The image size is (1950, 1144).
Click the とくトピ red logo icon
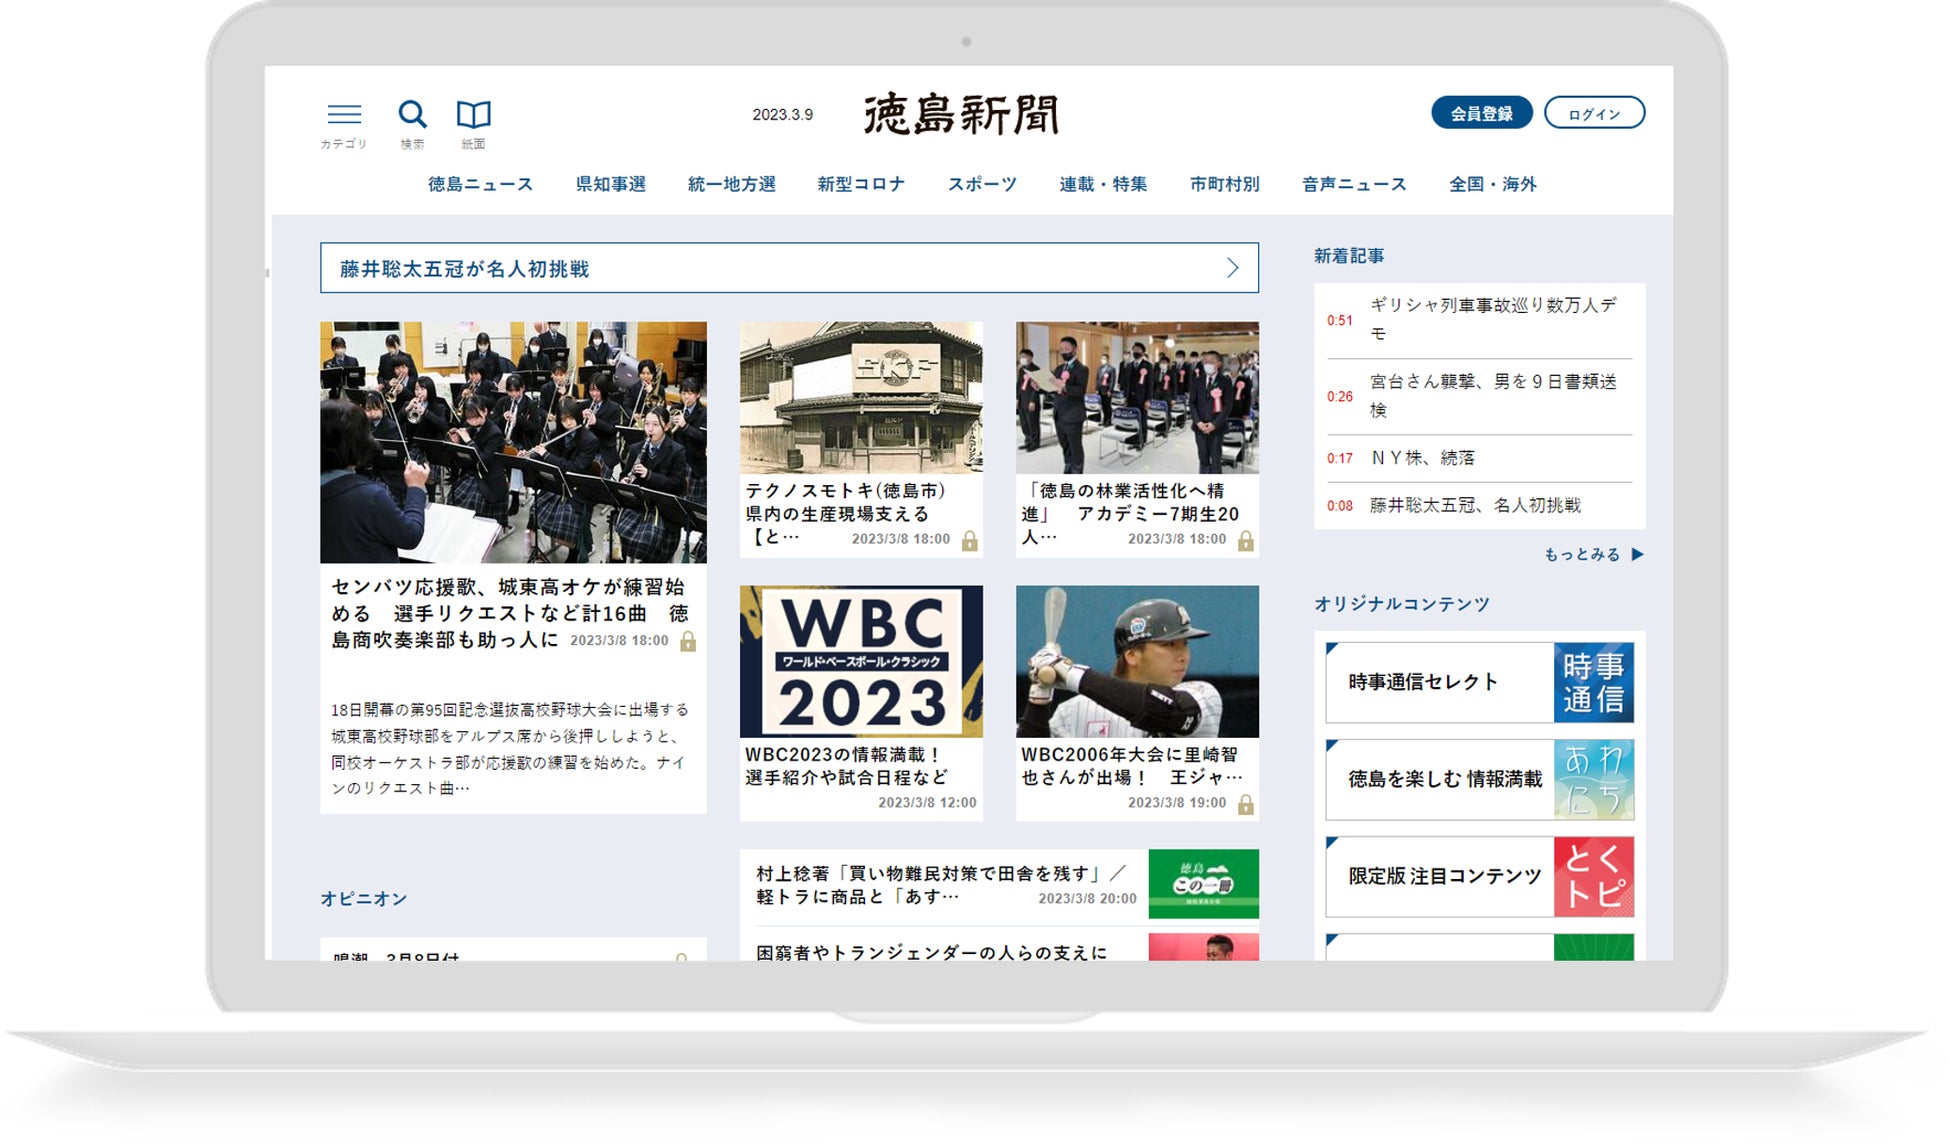1593,876
